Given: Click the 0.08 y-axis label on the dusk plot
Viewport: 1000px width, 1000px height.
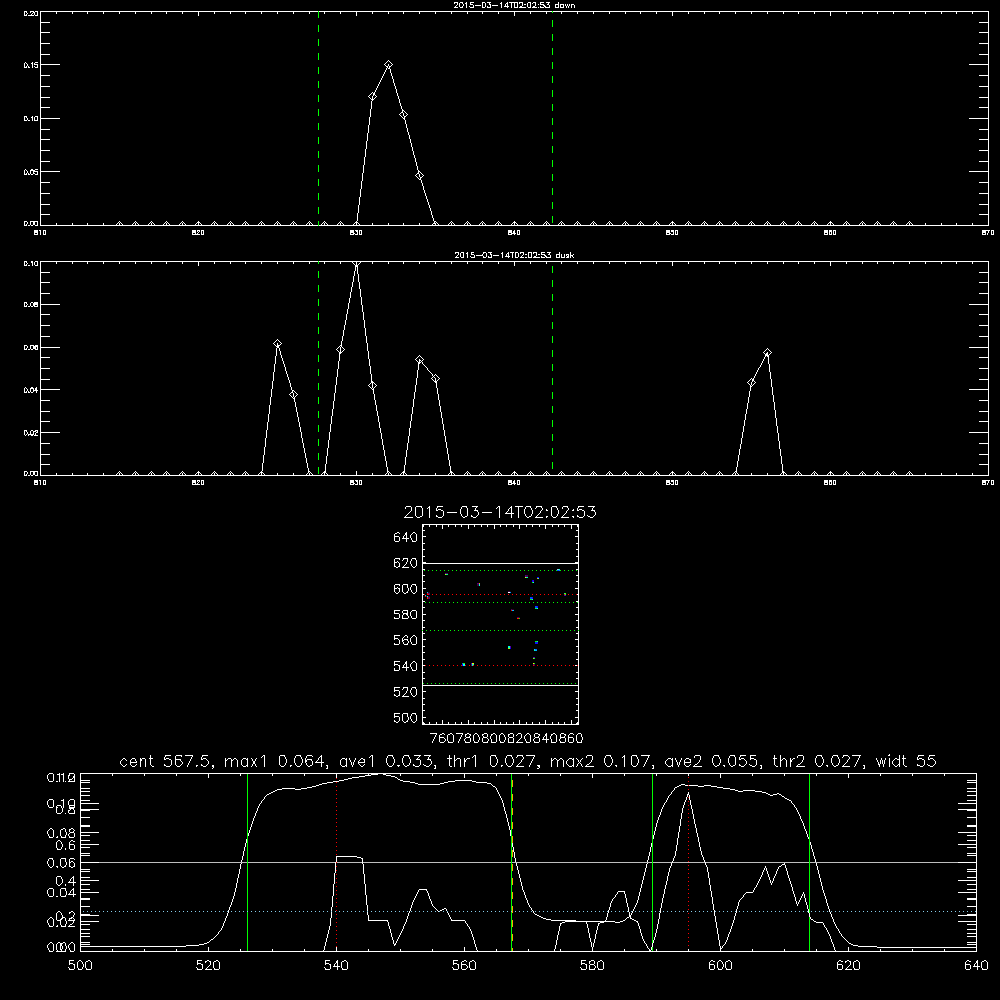Looking at the screenshot, I should [x=31, y=305].
